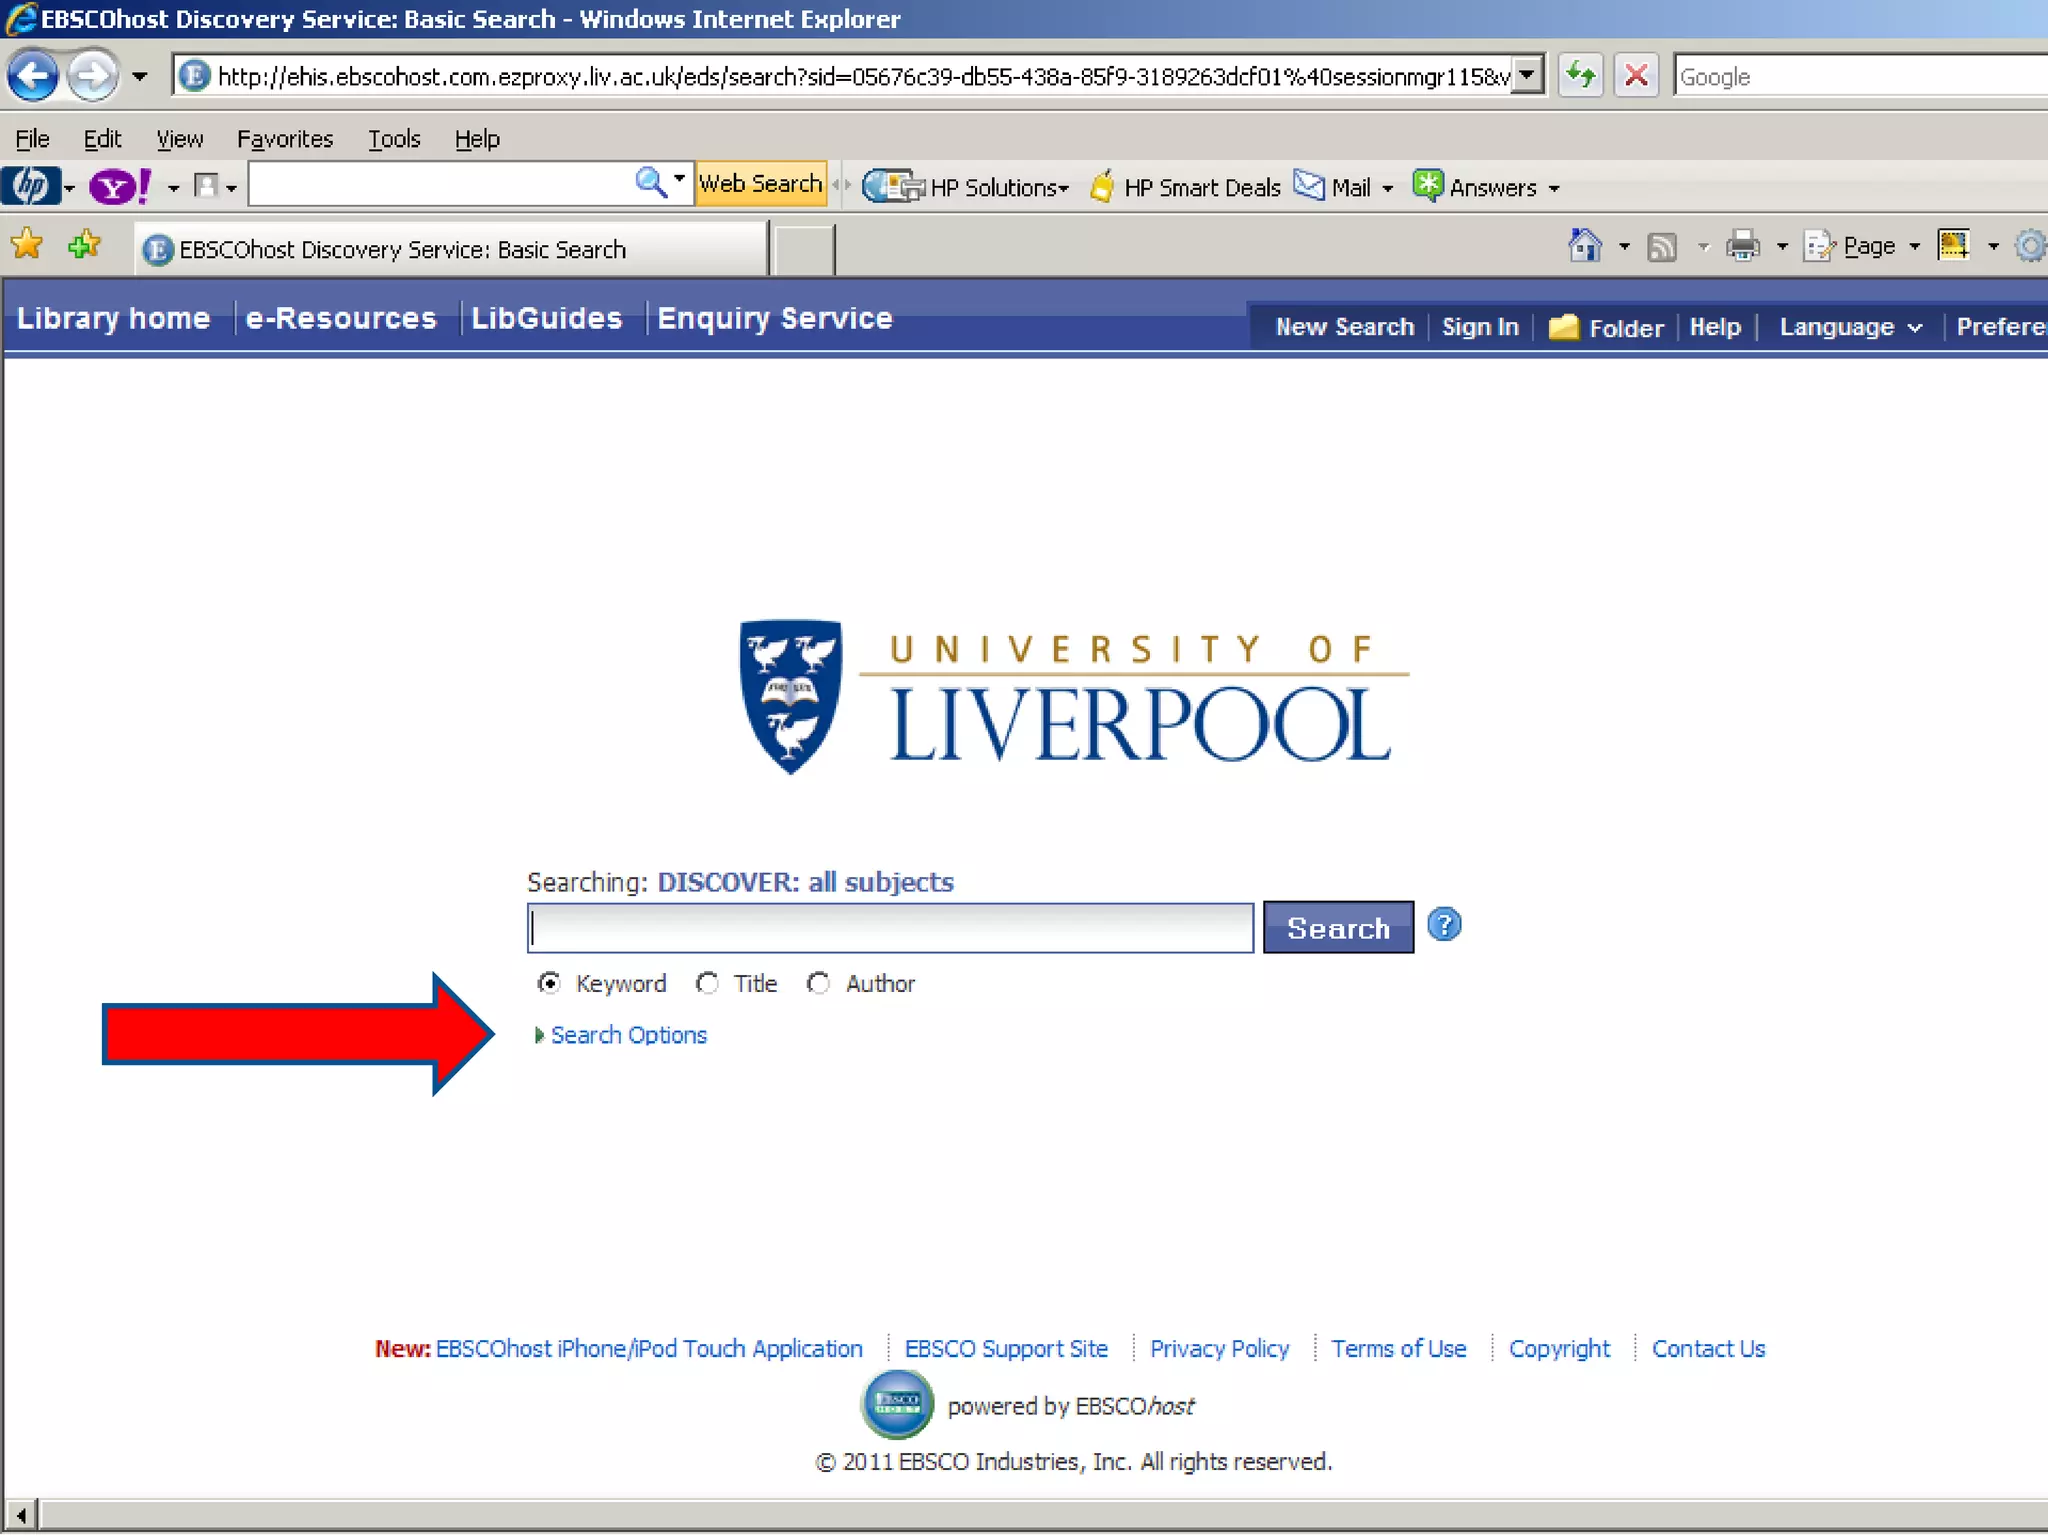Click the Home page icon
Image resolution: width=2048 pixels, height=1536 pixels.
click(x=1584, y=246)
